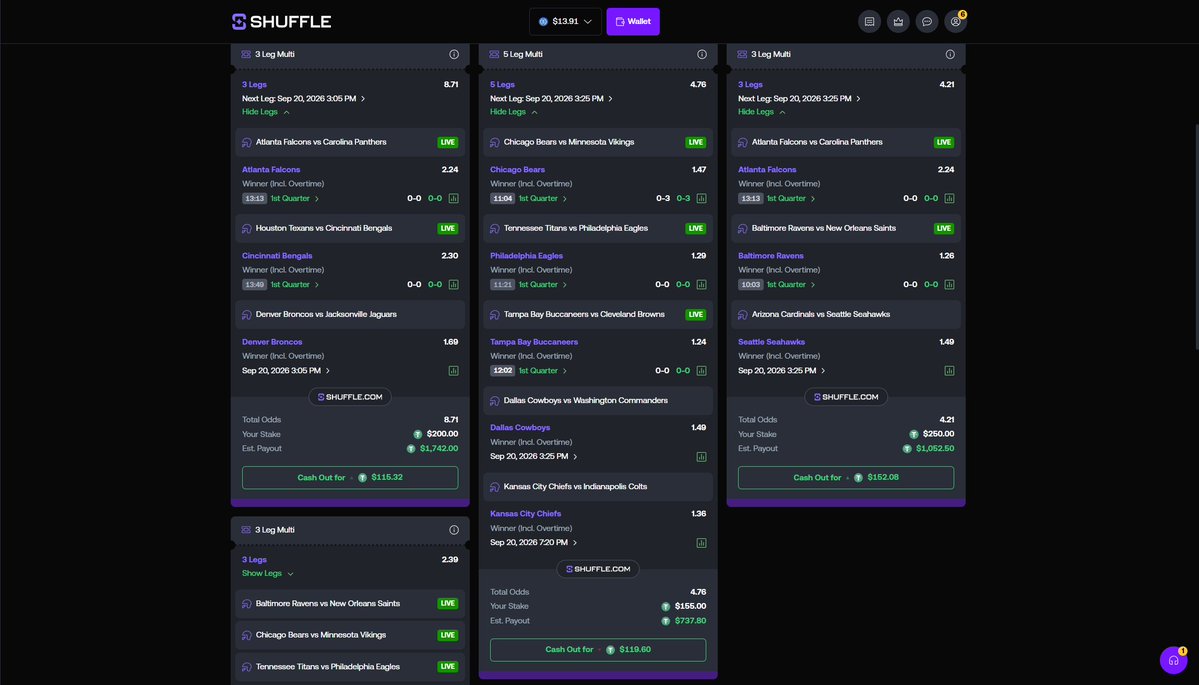
Task: Show info for the 4.21 odds 3 Leg Multi
Action: (950, 54)
